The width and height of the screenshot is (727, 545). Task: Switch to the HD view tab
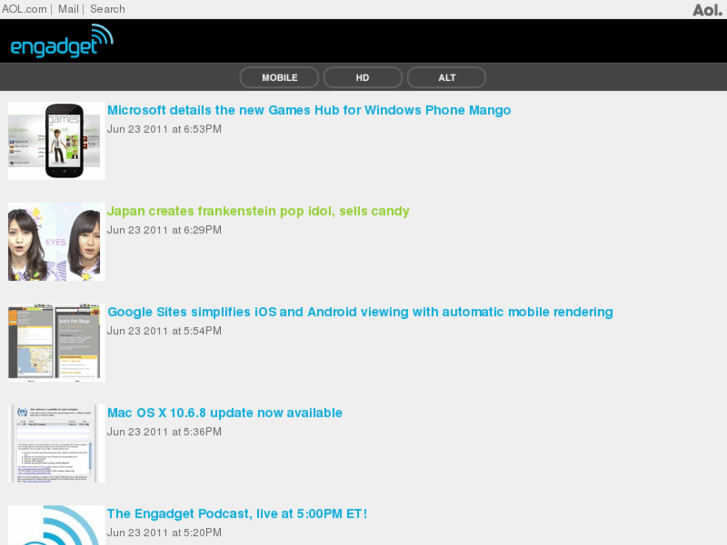(x=363, y=77)
